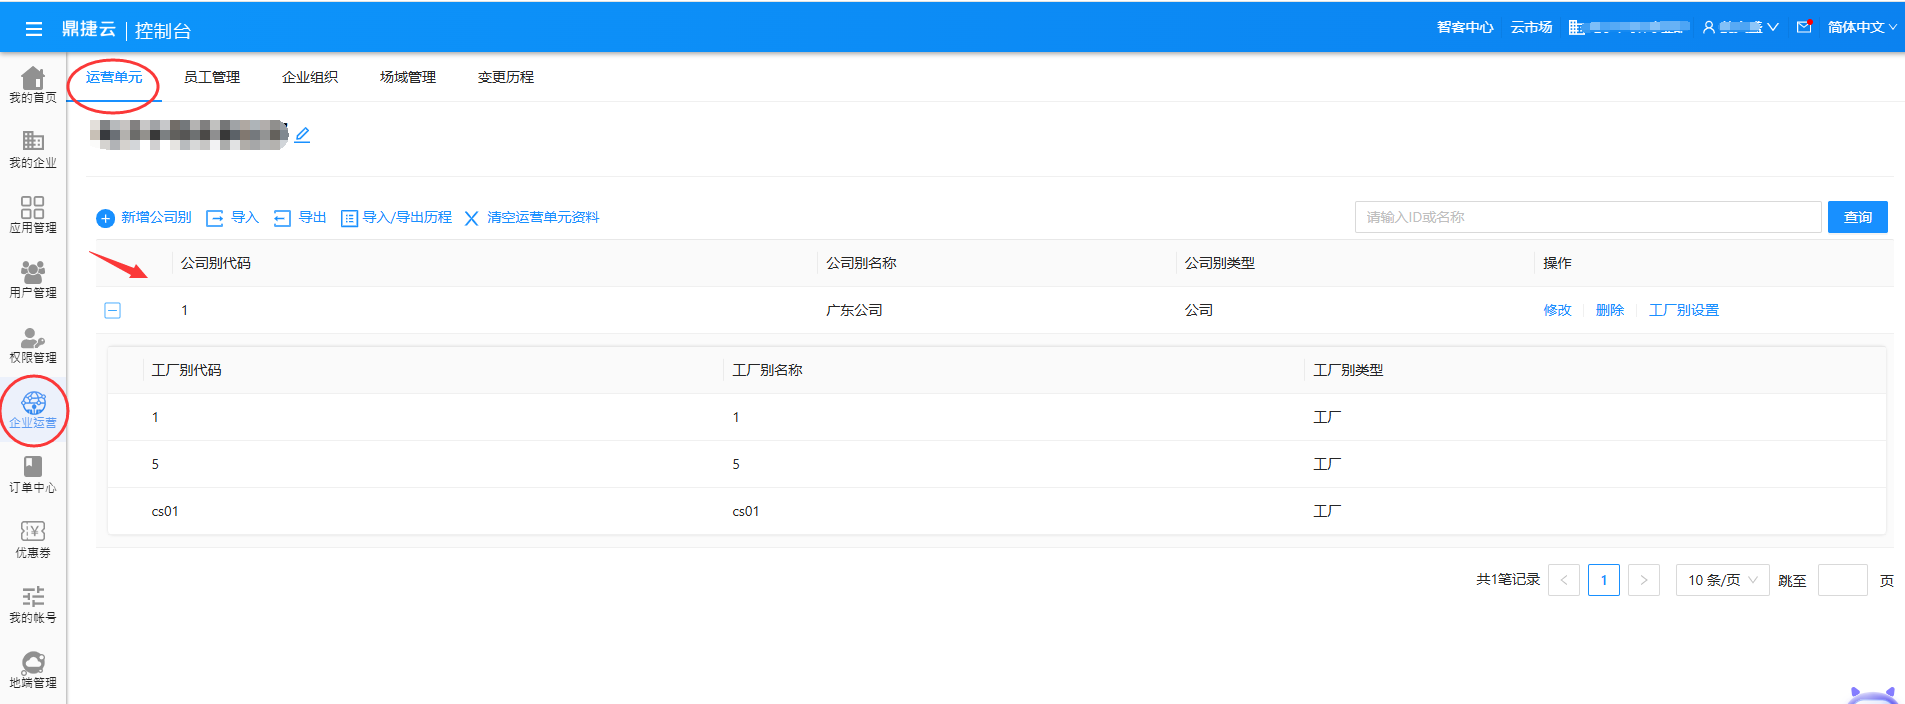The width and height of the screenshot is (1905, 704).
Task: Click the edit pencil beside company name
Action: pyautogui.click(x=302, y=135)
